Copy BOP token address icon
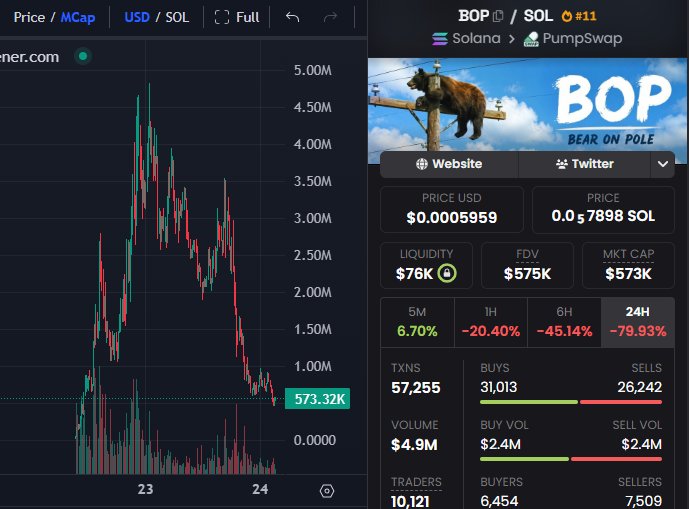This screenshot has width=689, height=509. coord(498,16)
